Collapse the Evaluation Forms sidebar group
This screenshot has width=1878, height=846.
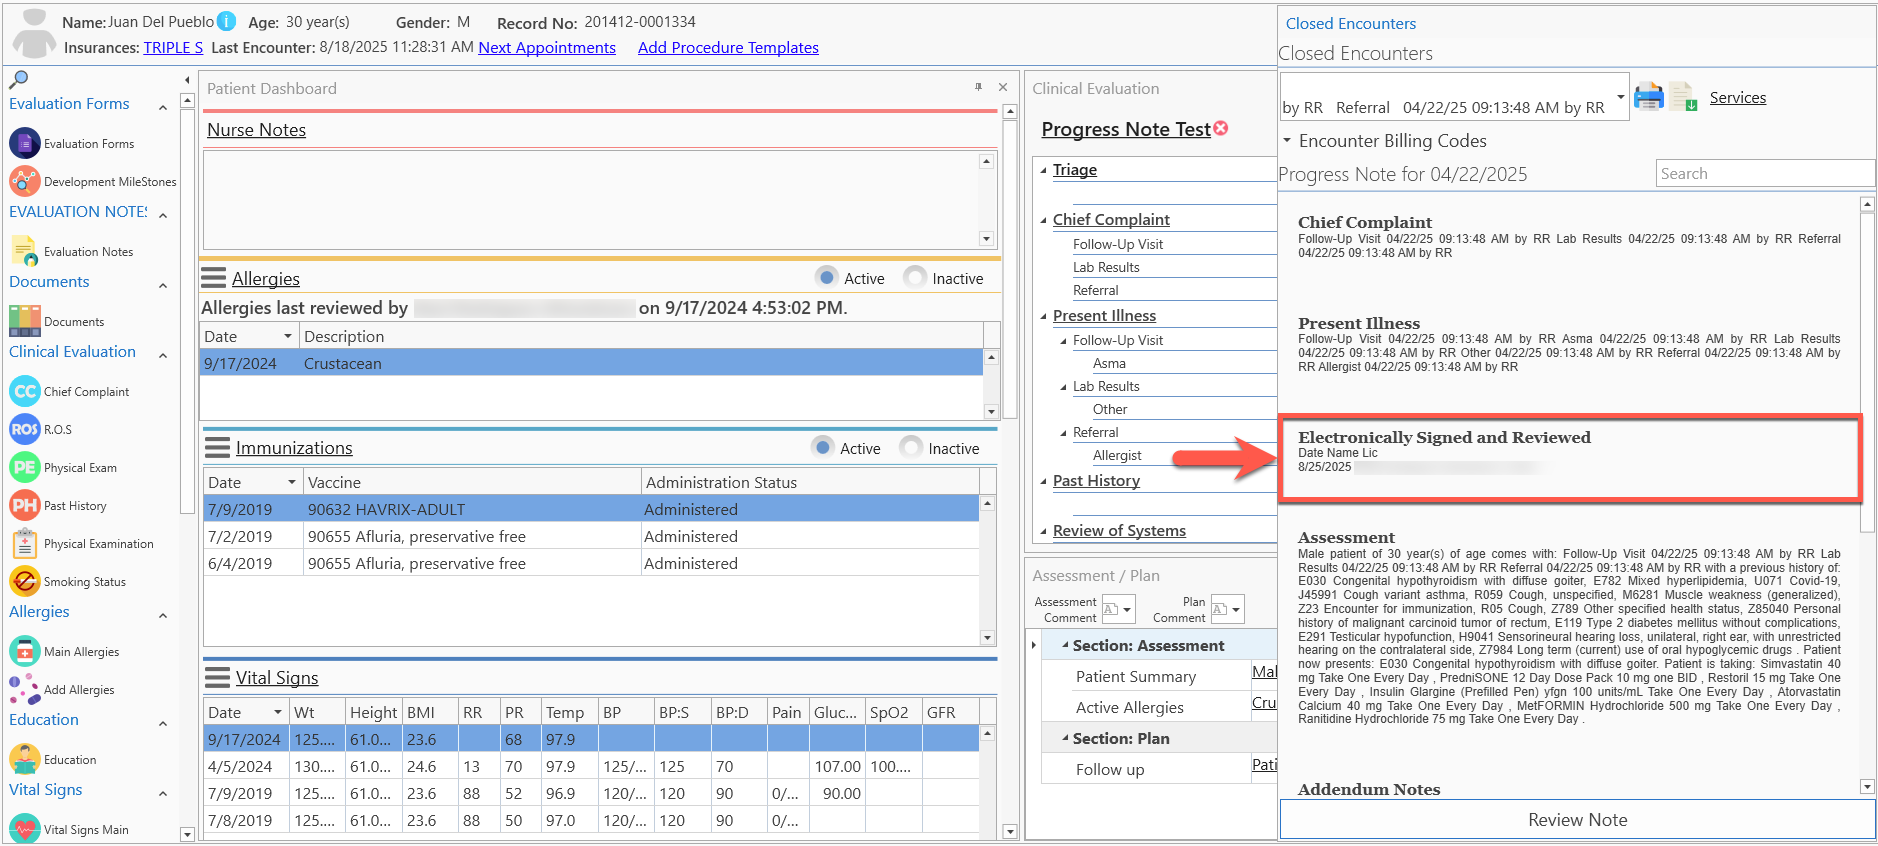coord(163,107)
